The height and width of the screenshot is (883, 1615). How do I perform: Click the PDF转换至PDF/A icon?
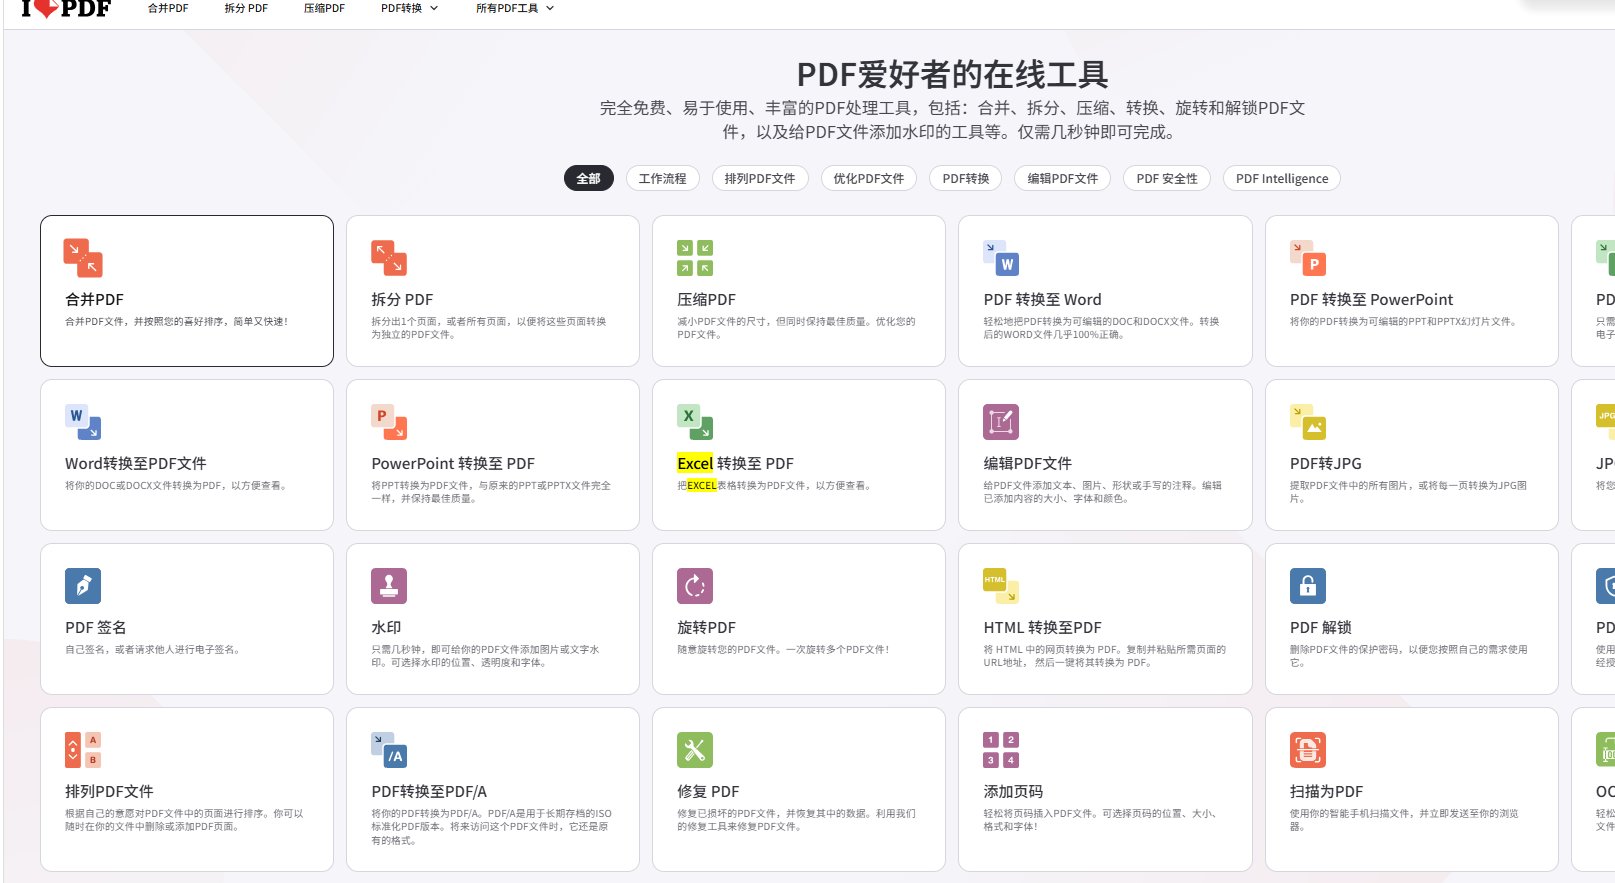pos(389,750)
